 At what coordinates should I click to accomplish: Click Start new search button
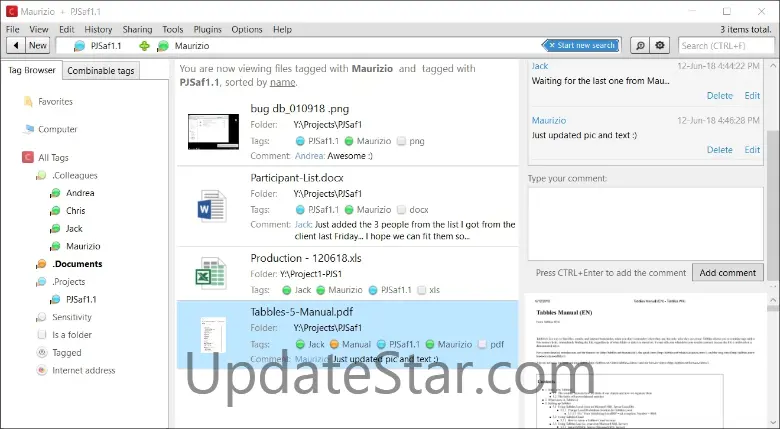(x=581, y=45)
